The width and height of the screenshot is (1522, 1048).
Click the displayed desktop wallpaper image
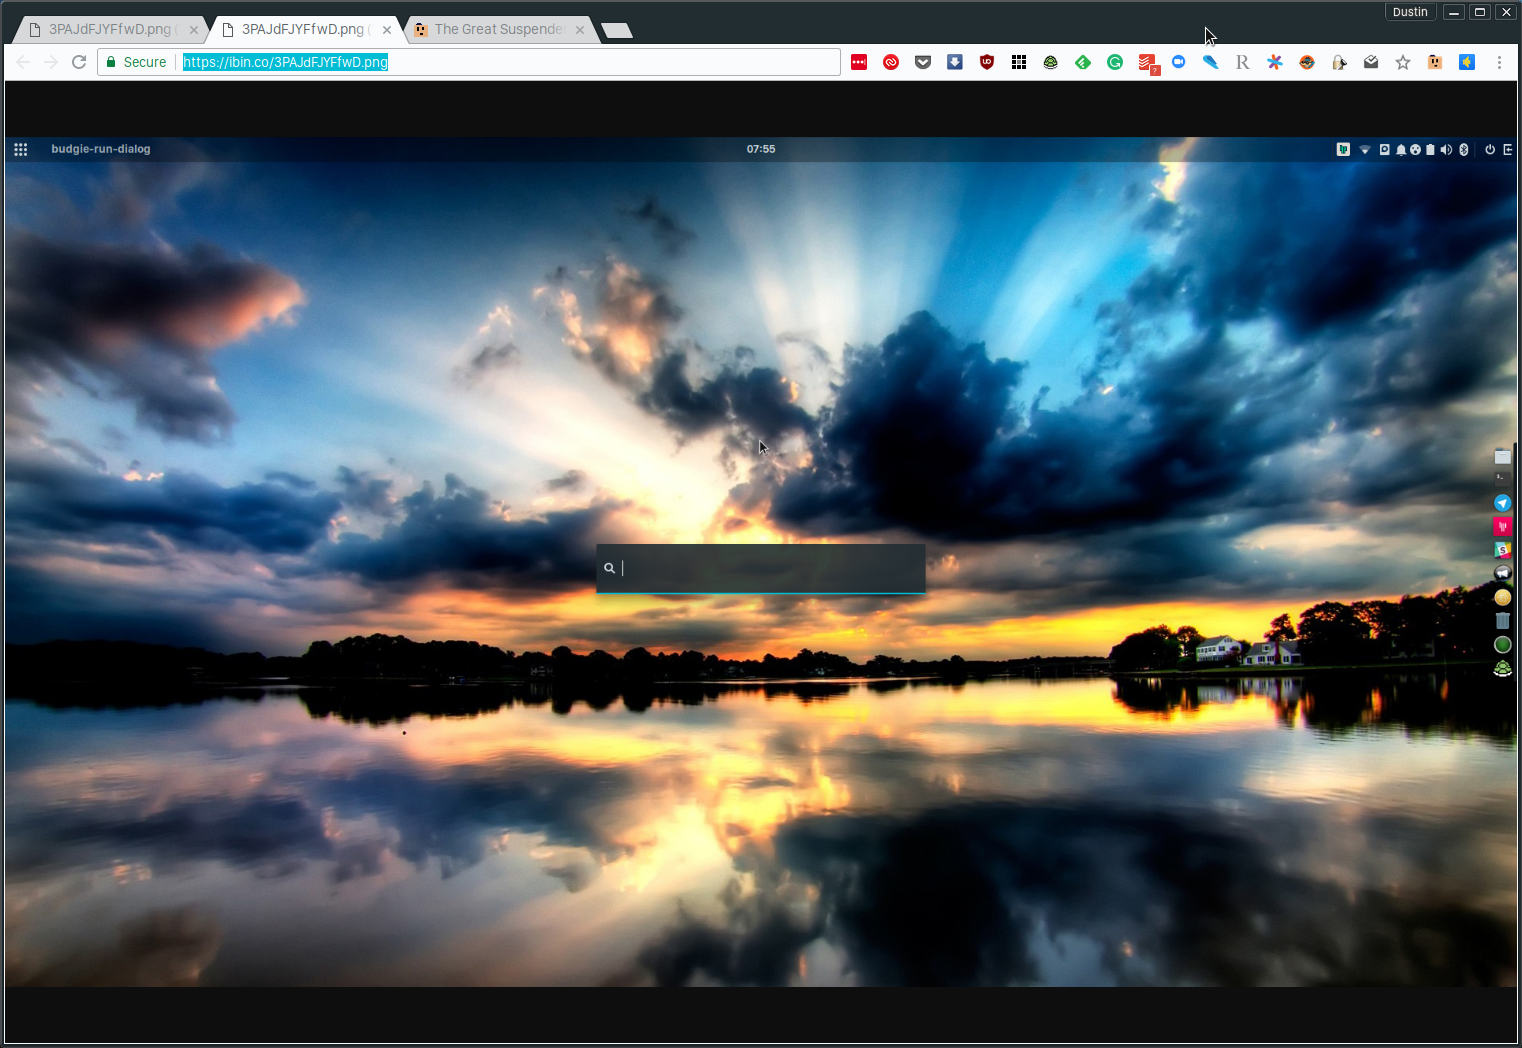coord(761,562)
